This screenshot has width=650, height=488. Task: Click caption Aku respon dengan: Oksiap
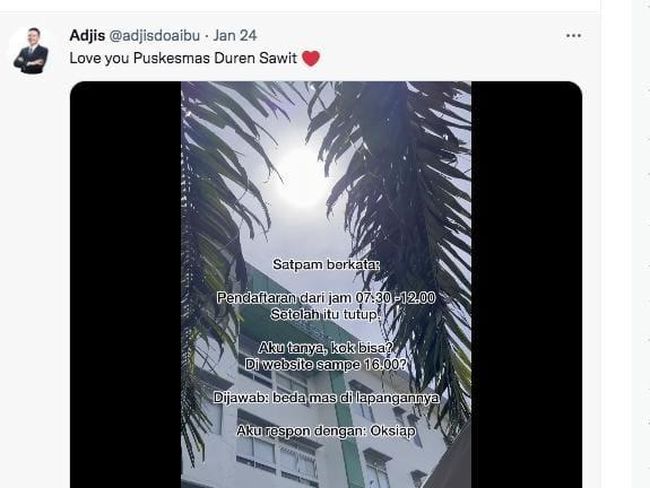tap(326, 431)
